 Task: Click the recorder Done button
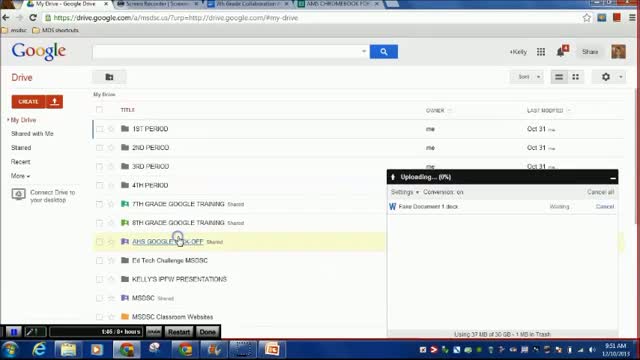tap(207, 332)
